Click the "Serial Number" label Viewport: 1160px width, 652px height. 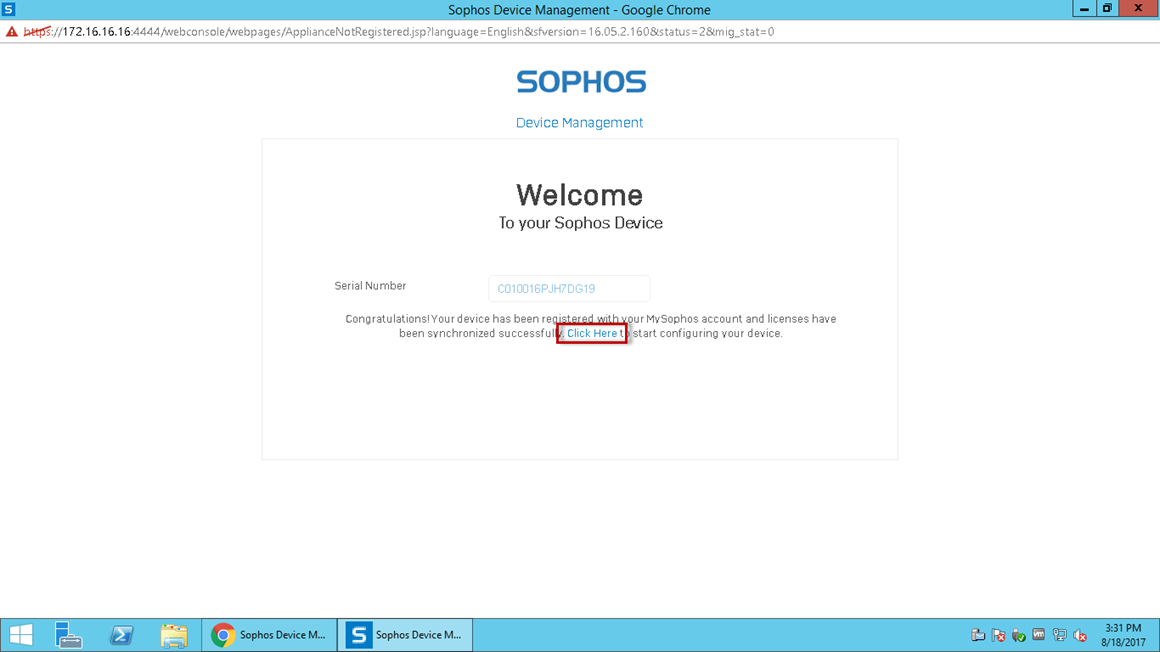(370, 286)
